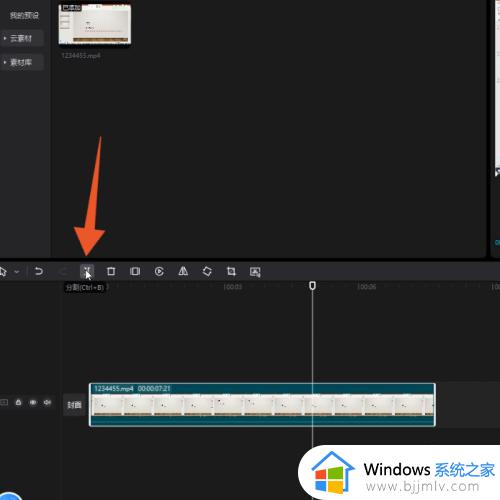Click the mirror flip triangle icon
Image resolution: width=500 pixels, height=500 pixels.
click(183, 271)
